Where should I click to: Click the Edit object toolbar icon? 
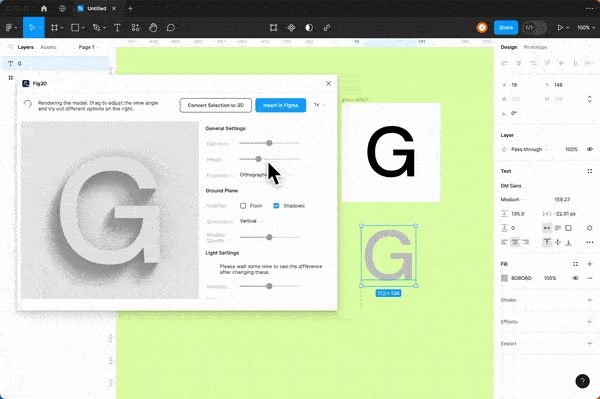coord(273,28)
